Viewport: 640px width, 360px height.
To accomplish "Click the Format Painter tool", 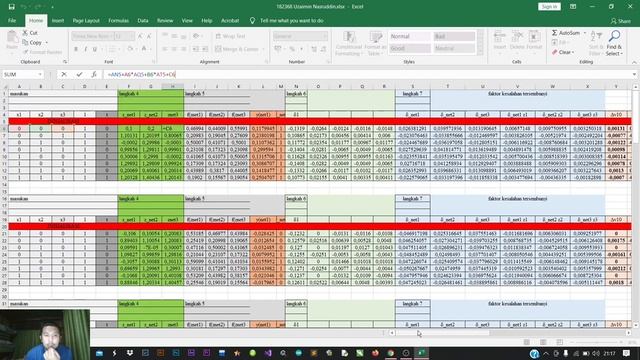I will point(42,52).
